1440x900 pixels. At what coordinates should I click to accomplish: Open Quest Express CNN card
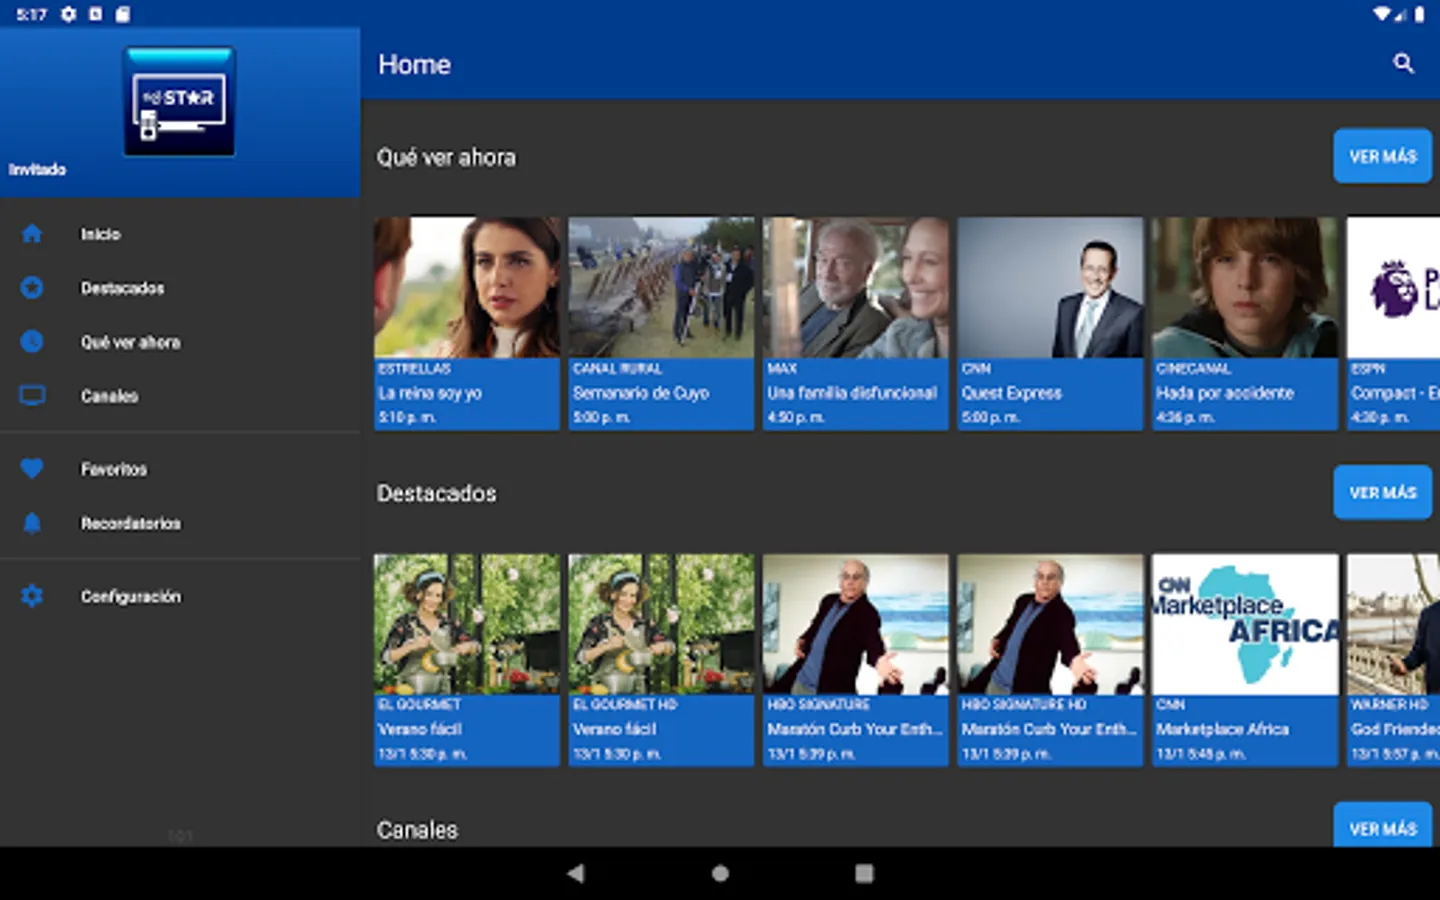[x=1050, y=324]
